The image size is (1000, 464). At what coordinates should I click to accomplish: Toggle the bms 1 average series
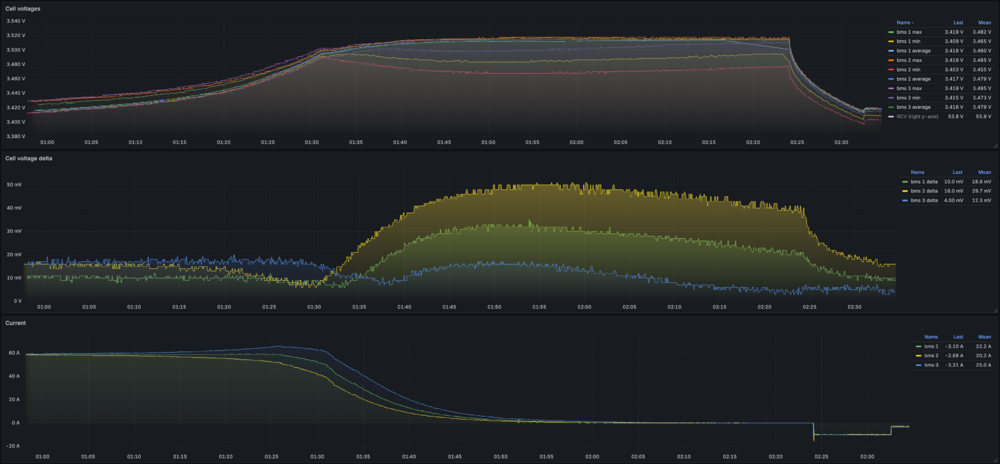913,50
